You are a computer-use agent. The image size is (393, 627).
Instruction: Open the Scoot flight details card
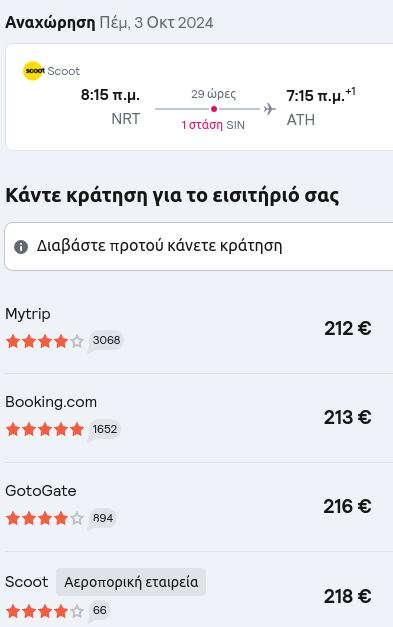(199, 97)
